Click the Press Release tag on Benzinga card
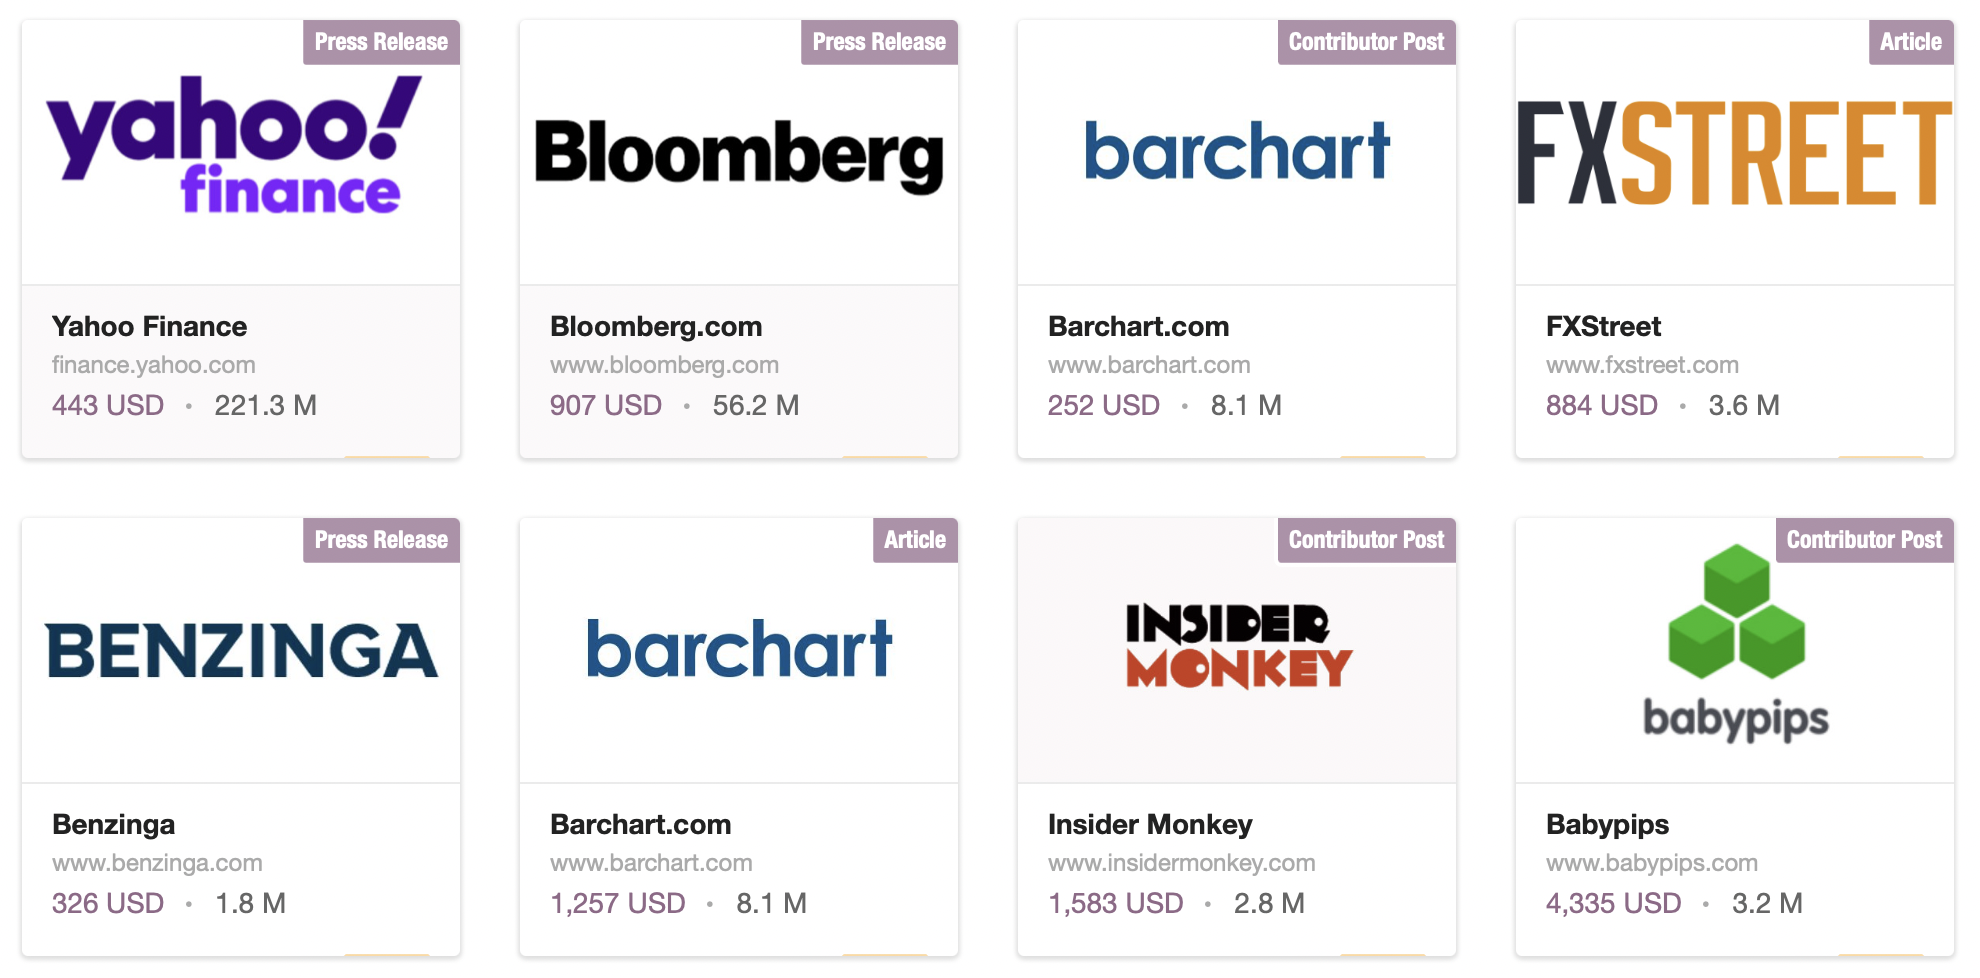This screenshot has width=1980, height=978. click(x=381, y=540)
